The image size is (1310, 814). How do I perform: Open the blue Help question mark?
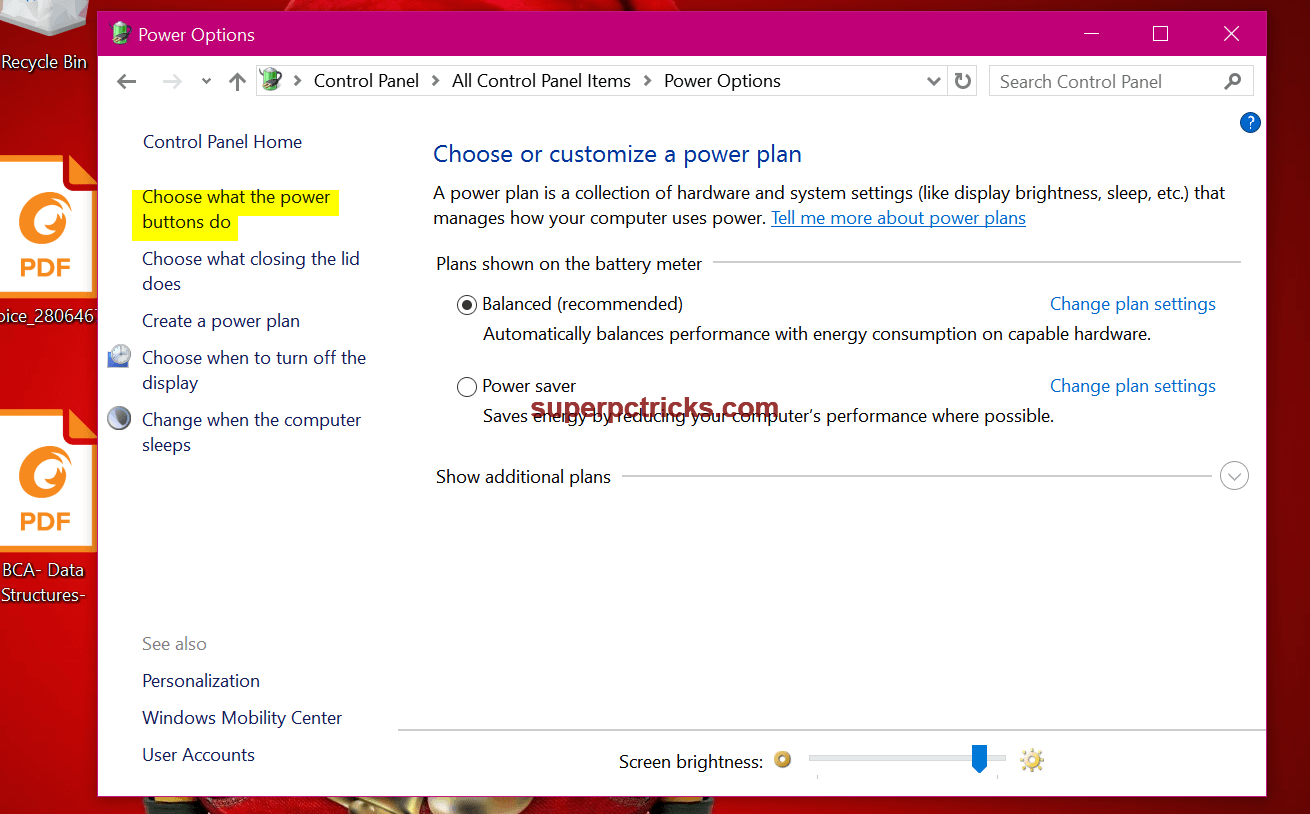[x=1250, y=122]
